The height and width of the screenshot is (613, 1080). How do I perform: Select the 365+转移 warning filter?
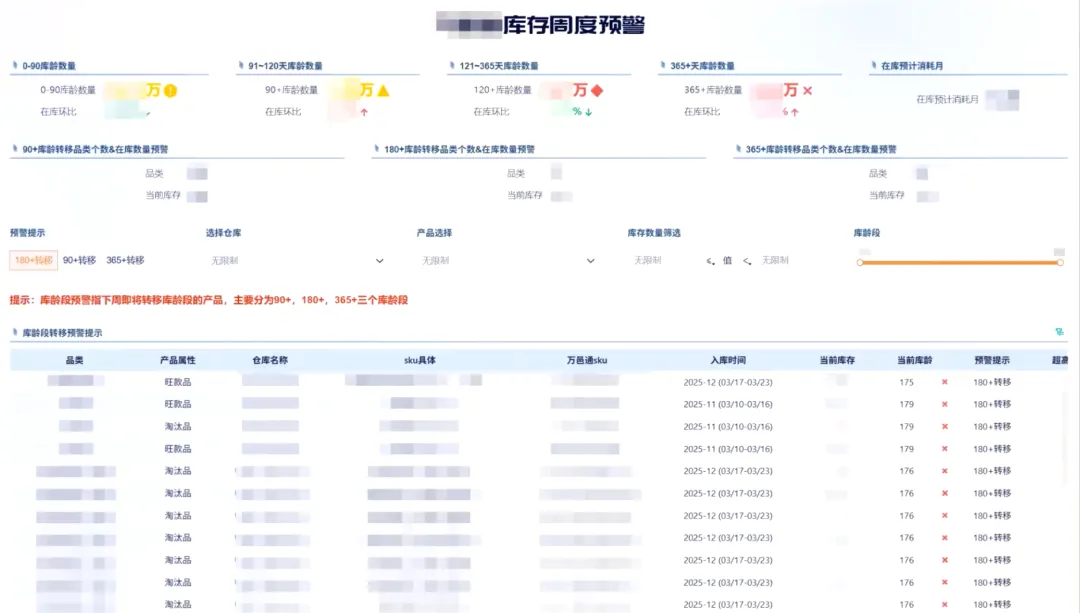point(125,260)
